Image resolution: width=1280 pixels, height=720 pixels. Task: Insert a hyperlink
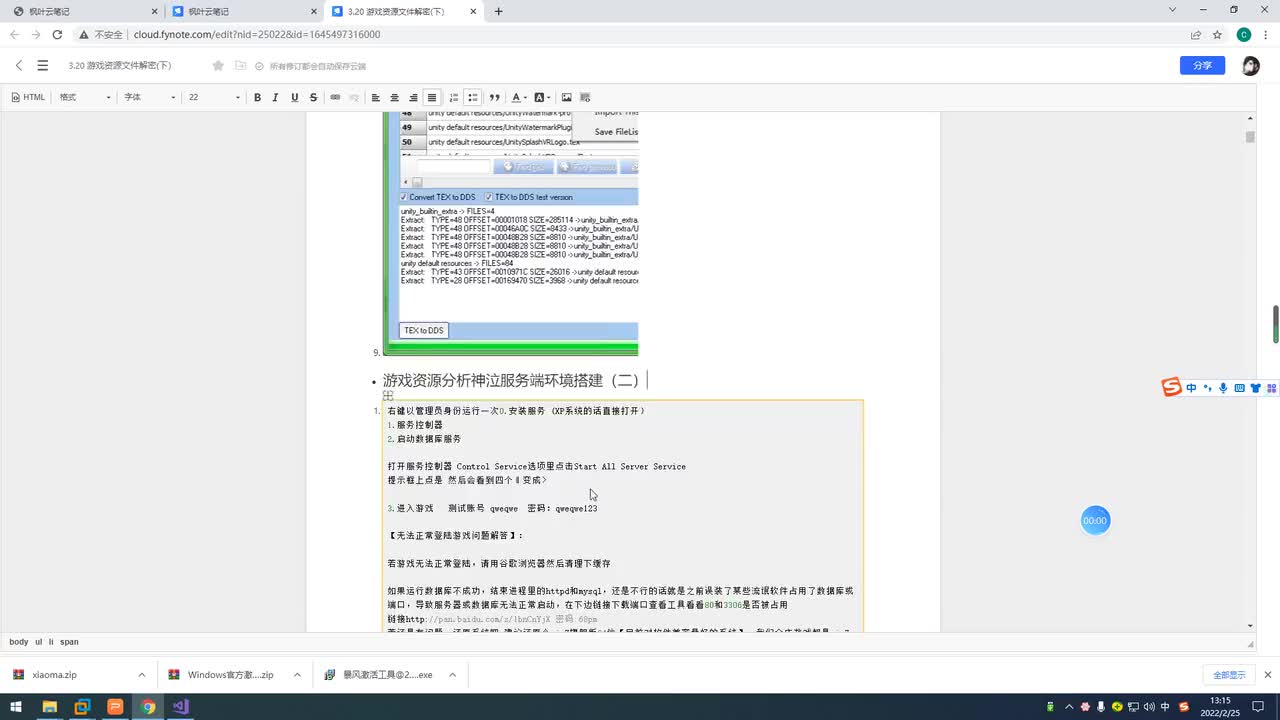[x=335, y=97]
